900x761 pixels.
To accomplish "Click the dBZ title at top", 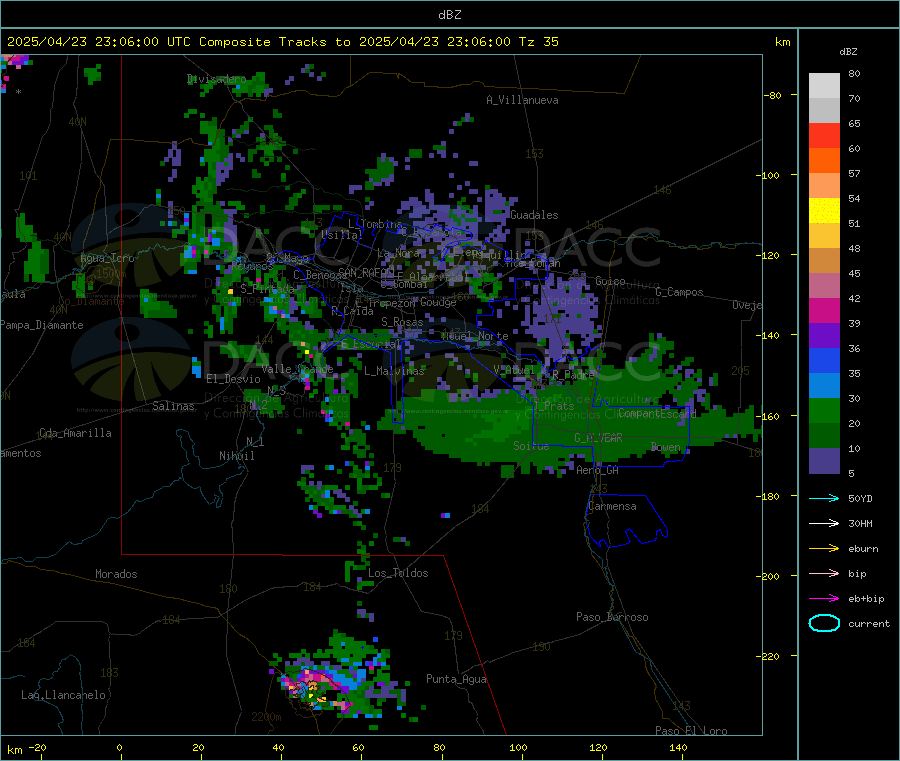I will tap(449, 15).
